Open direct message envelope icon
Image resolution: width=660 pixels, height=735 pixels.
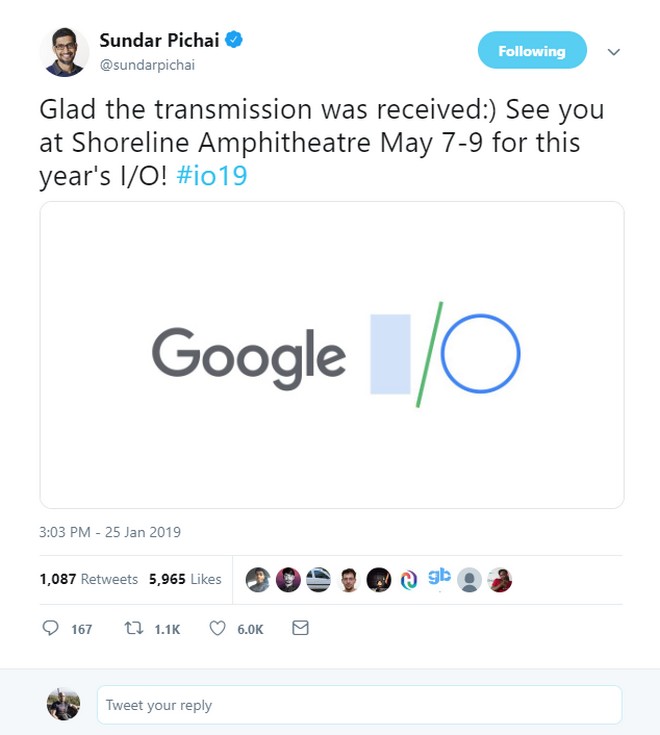click(299, 628)
